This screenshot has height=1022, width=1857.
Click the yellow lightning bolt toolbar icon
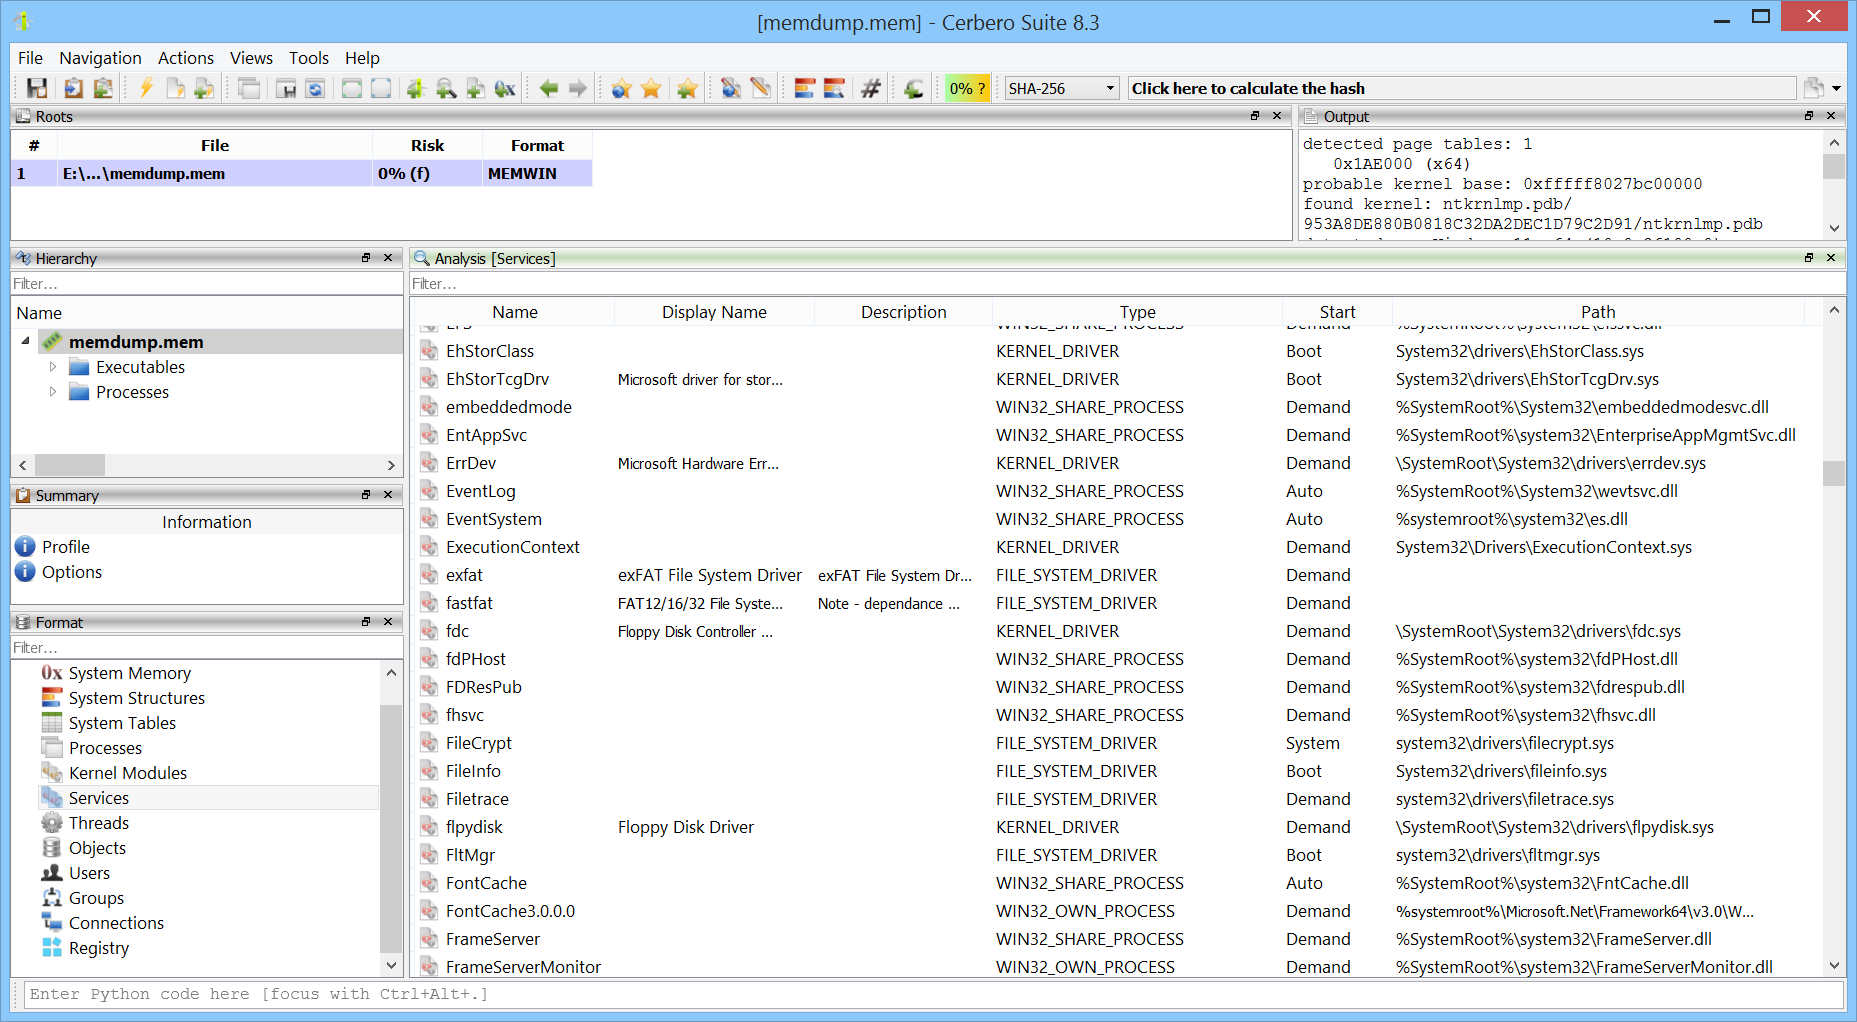pyautogui.click(x=146, y=88)
